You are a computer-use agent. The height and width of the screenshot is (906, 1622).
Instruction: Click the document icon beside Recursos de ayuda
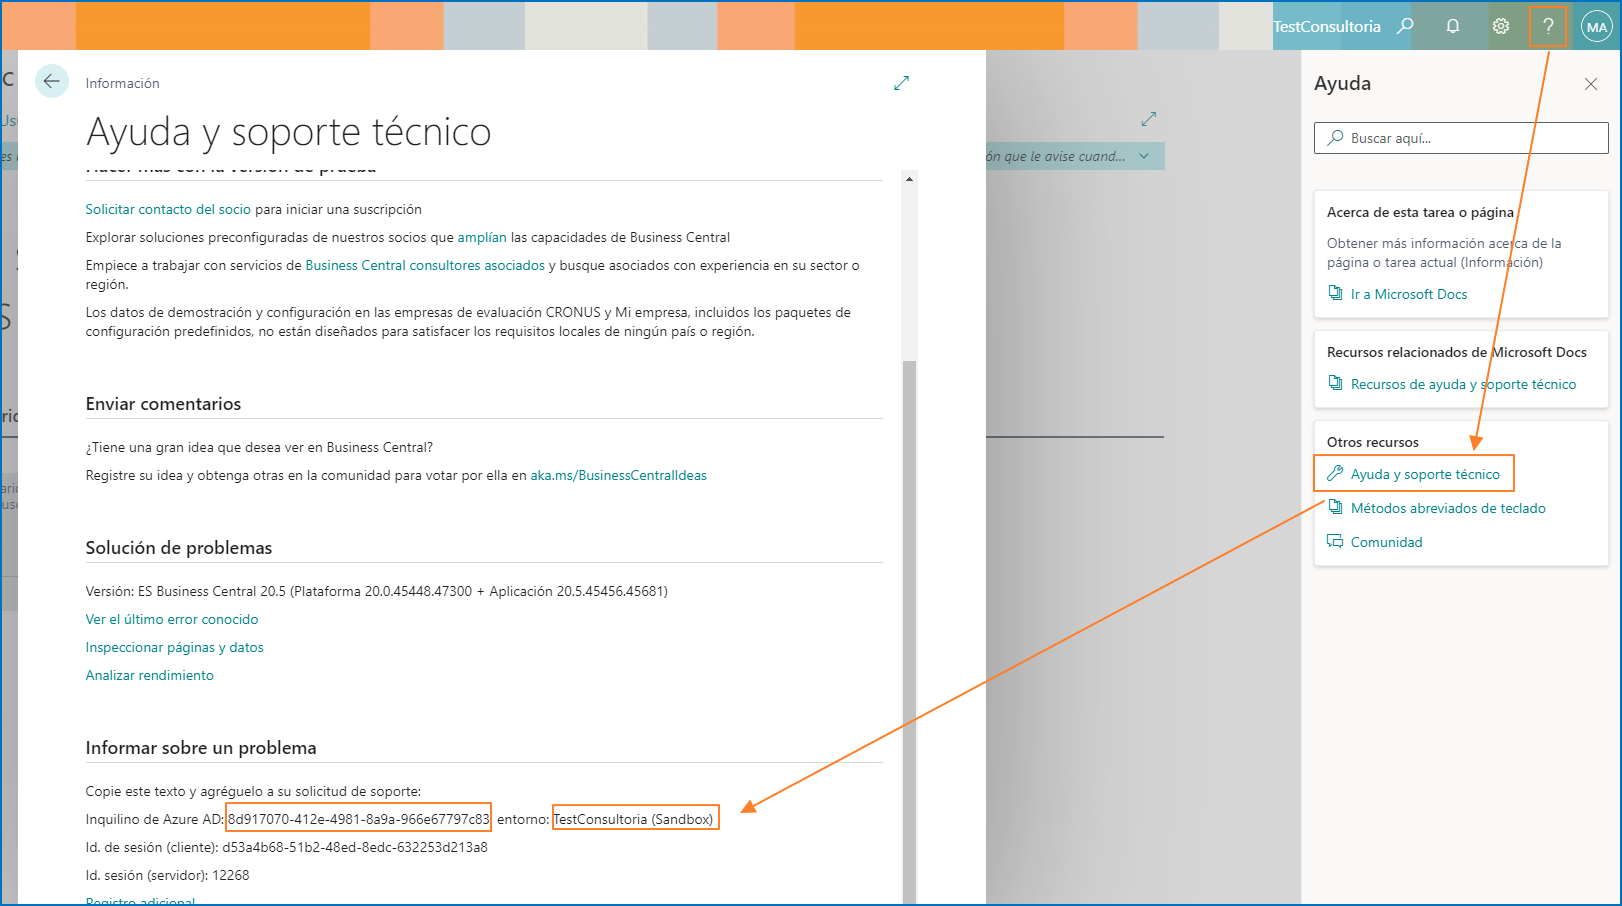pos(1335,383)
